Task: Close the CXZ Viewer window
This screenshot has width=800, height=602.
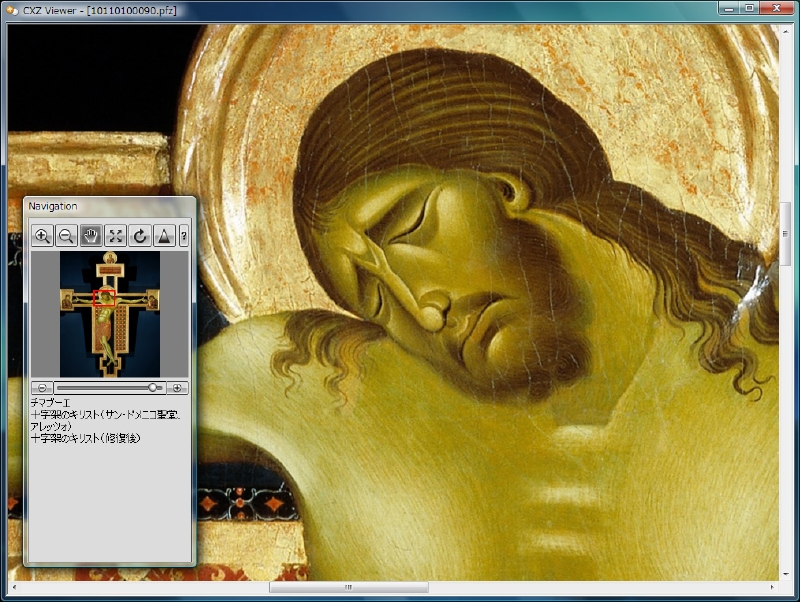Action: coord(777,8)
